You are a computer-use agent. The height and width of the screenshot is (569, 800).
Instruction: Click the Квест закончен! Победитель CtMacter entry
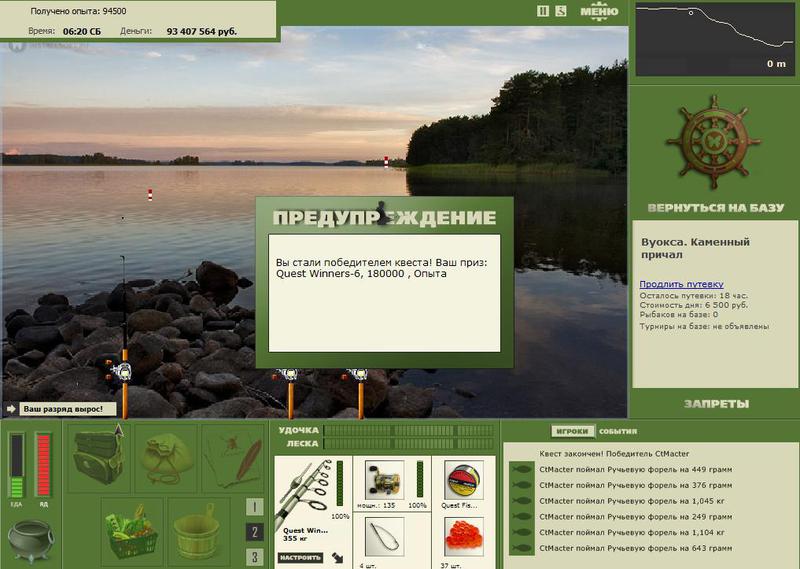[x=614, y=454]
